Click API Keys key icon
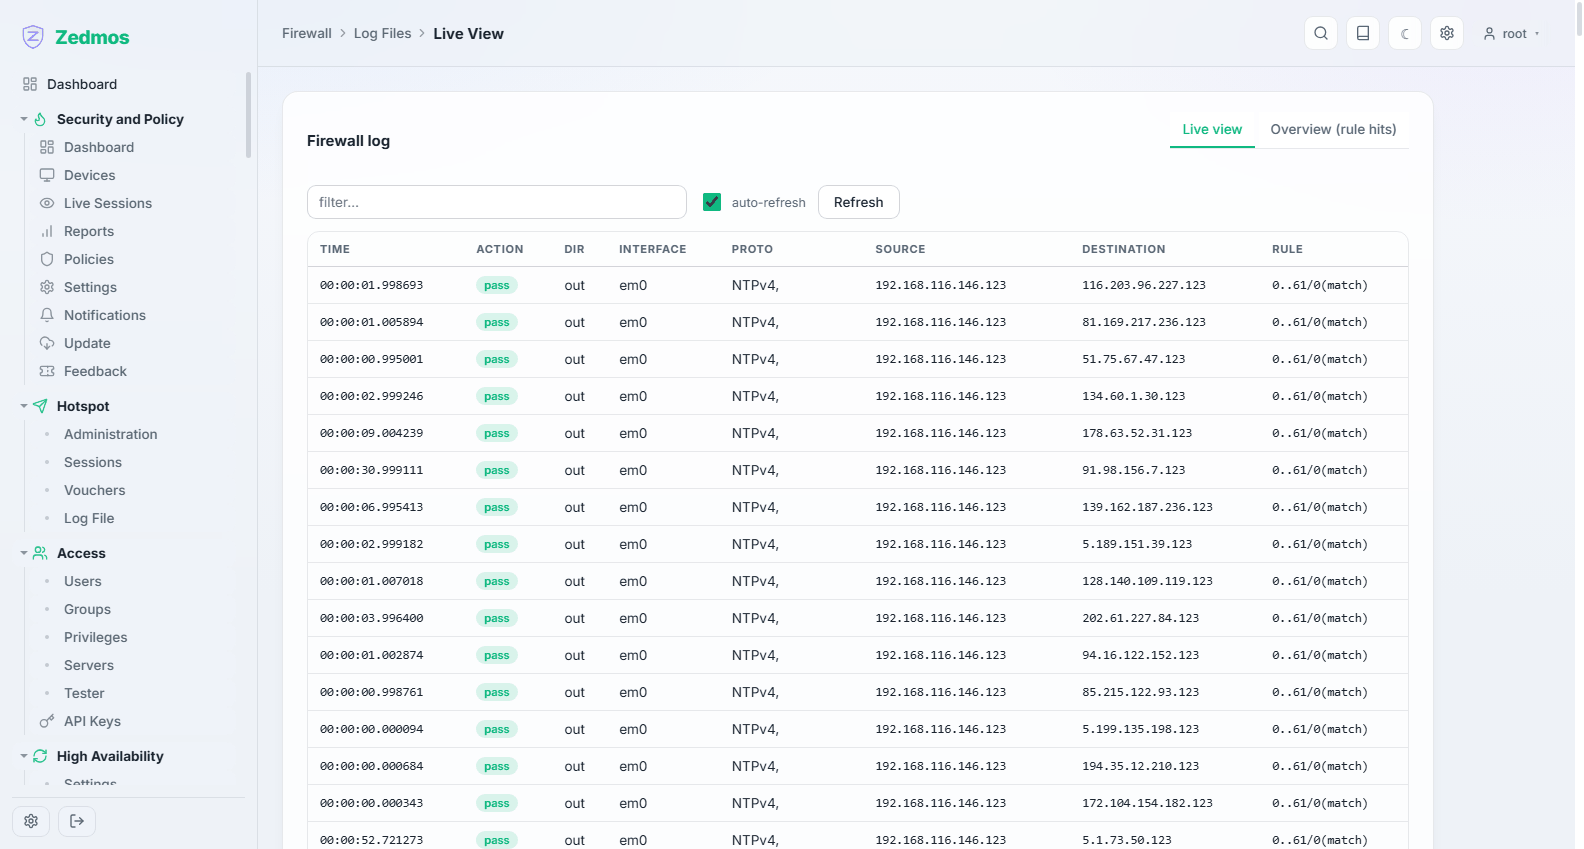Screen dimensions: 1584x849 tap(47, 721)
